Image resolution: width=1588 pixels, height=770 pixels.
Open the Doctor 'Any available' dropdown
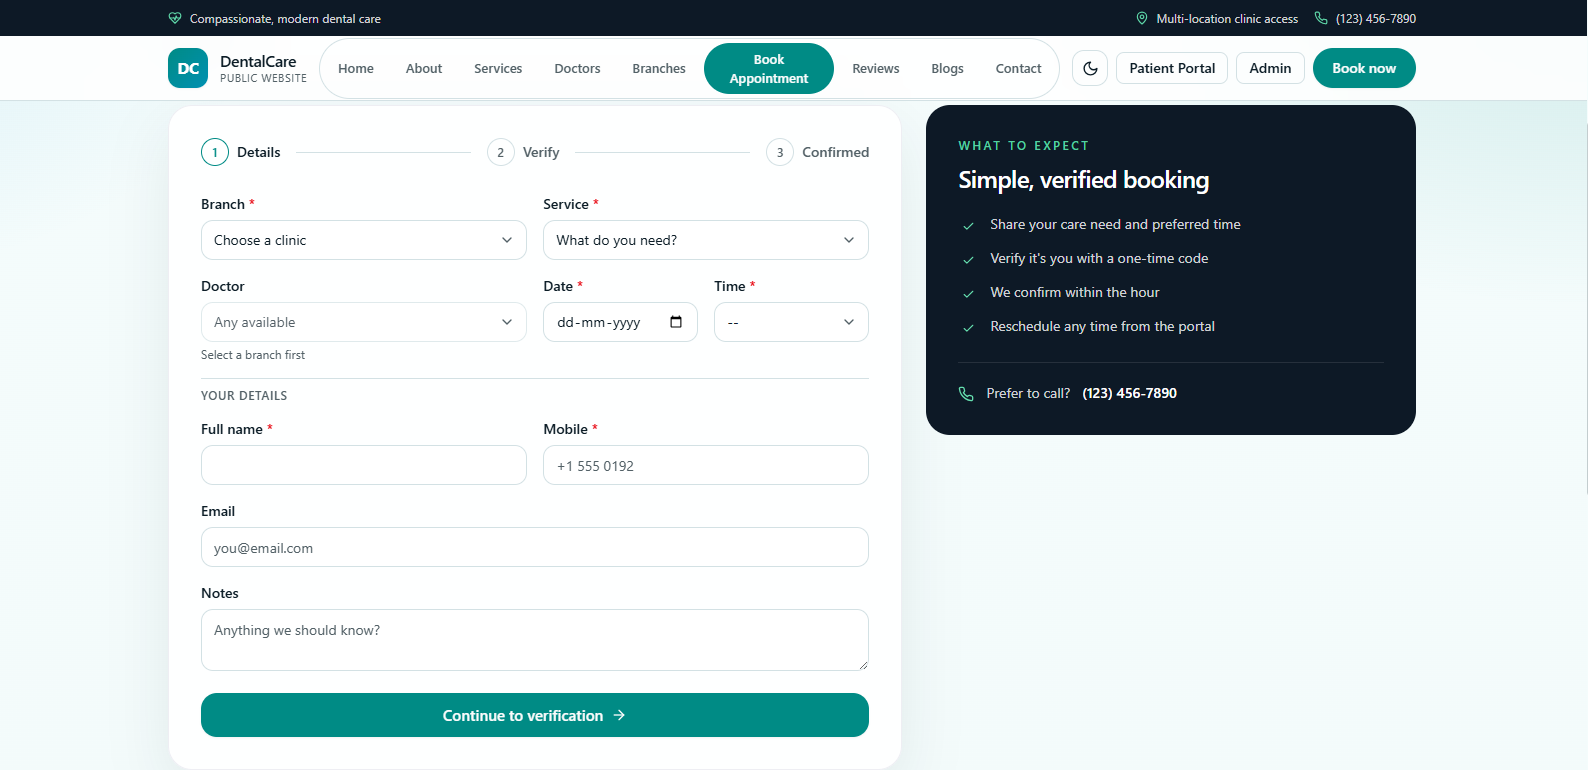pos(364,322)
